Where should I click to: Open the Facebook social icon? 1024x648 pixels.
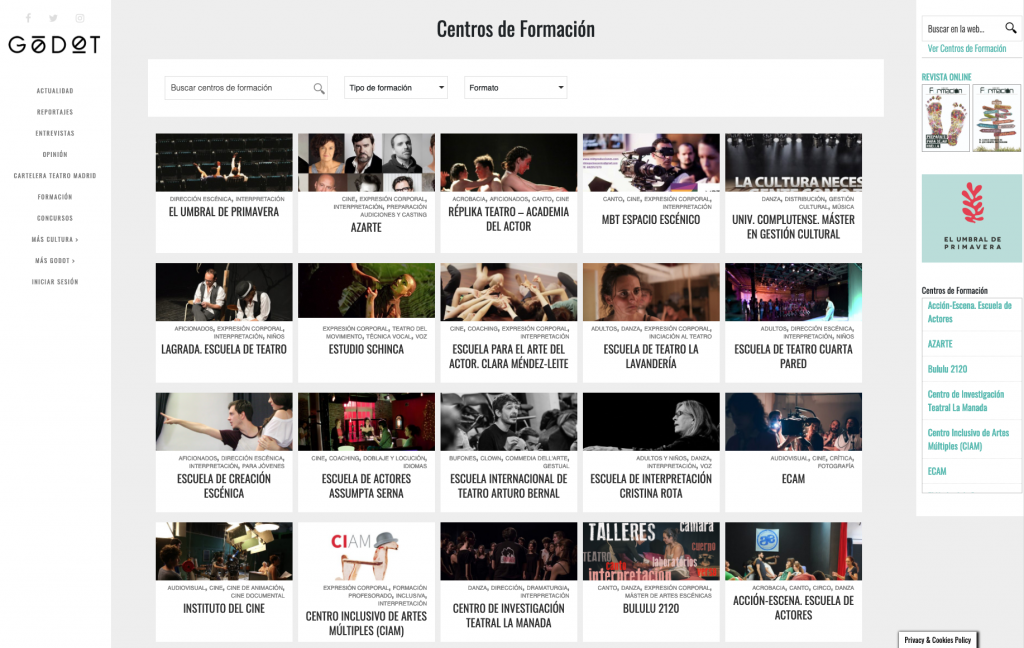[28, 18]
